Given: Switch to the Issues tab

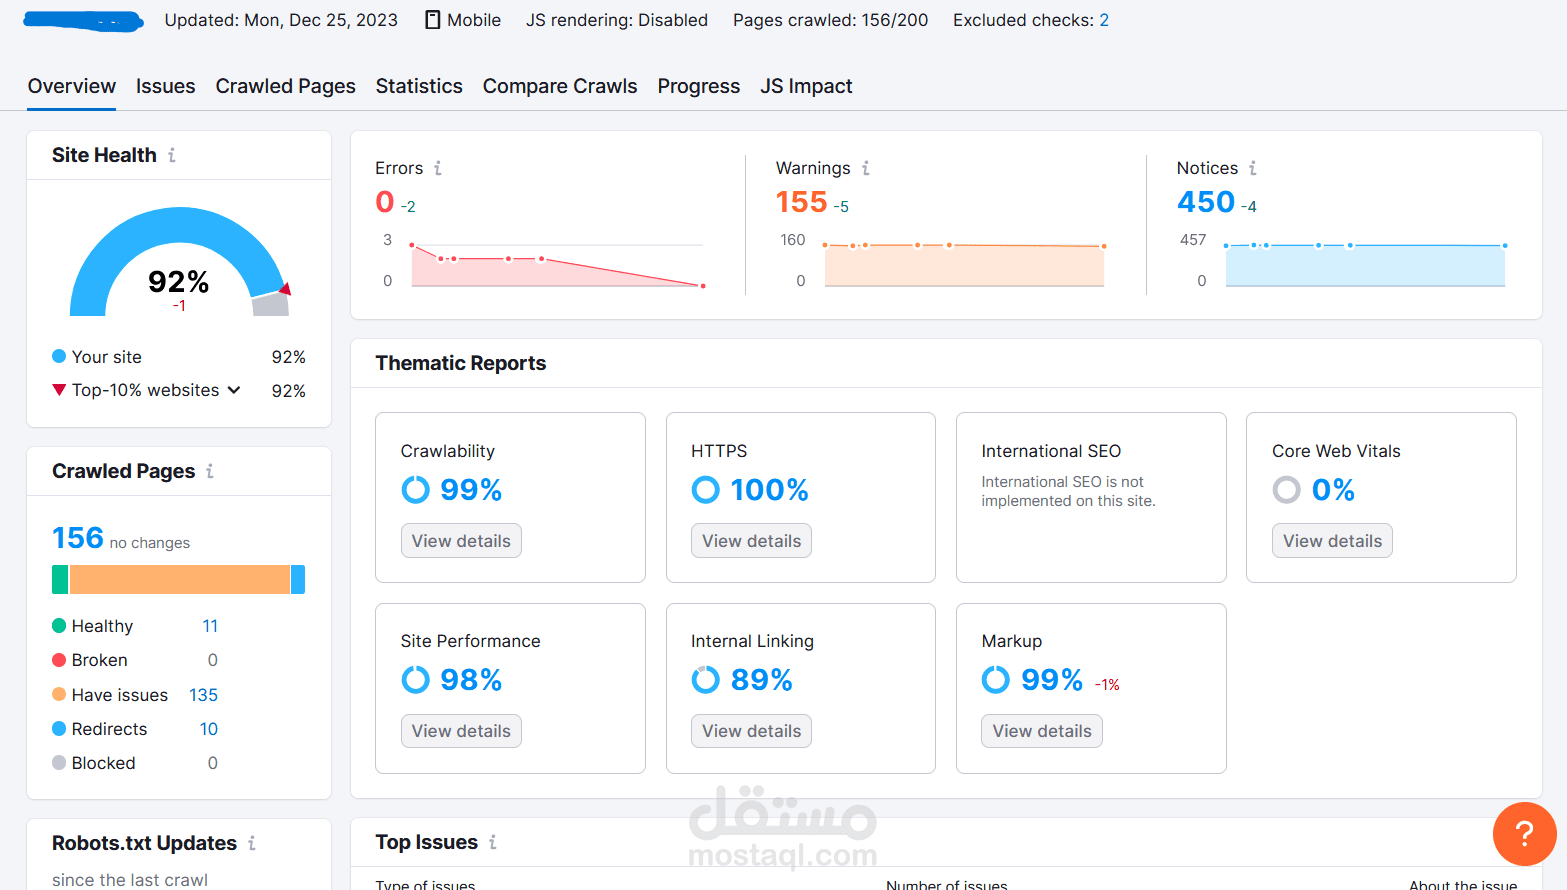Looking at the screenshot, I should 166,86.
